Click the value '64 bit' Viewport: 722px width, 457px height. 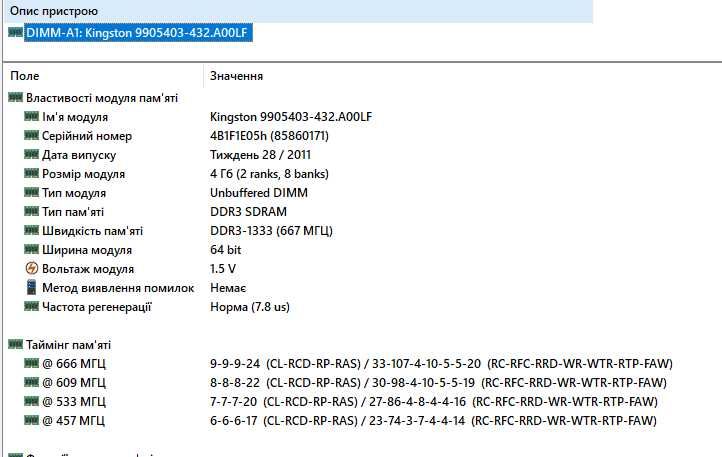point(226,250)
